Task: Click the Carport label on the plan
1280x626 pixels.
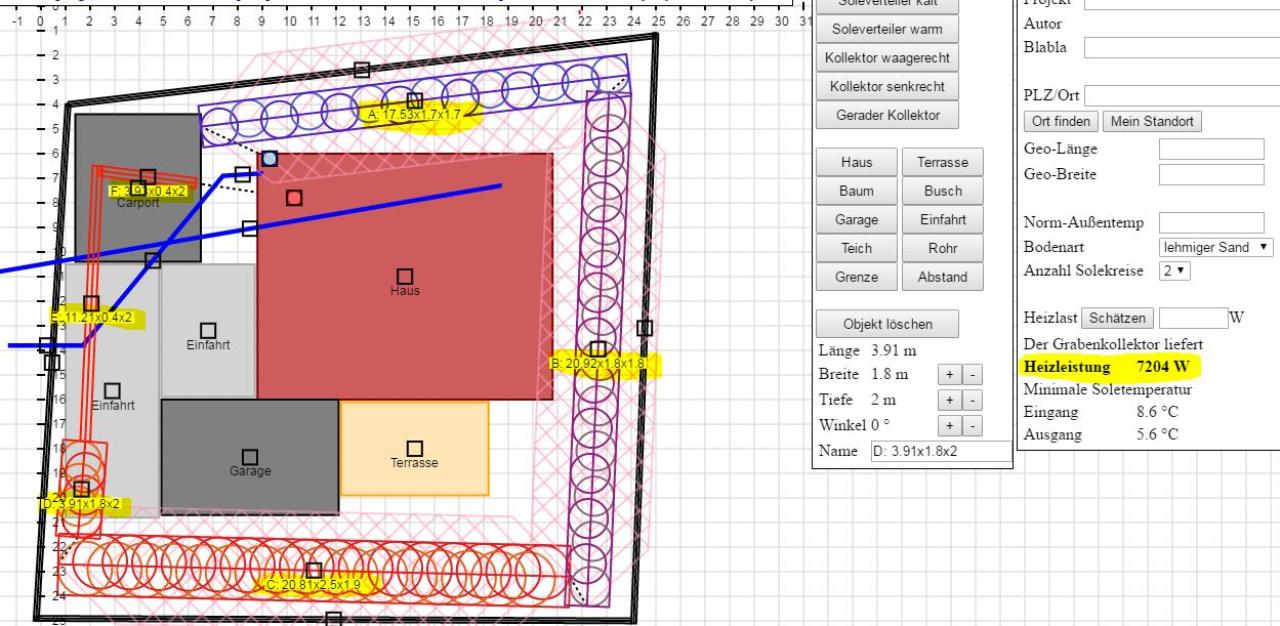Action: (x=138, y=202)
